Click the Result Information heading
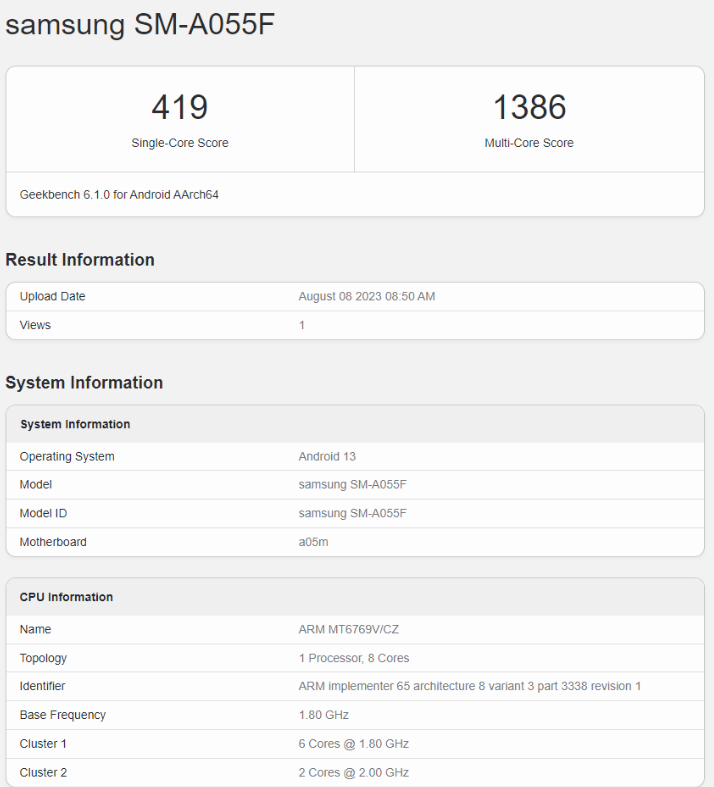The width and height of the screenshot is (714, 787). tap(80, 259)
